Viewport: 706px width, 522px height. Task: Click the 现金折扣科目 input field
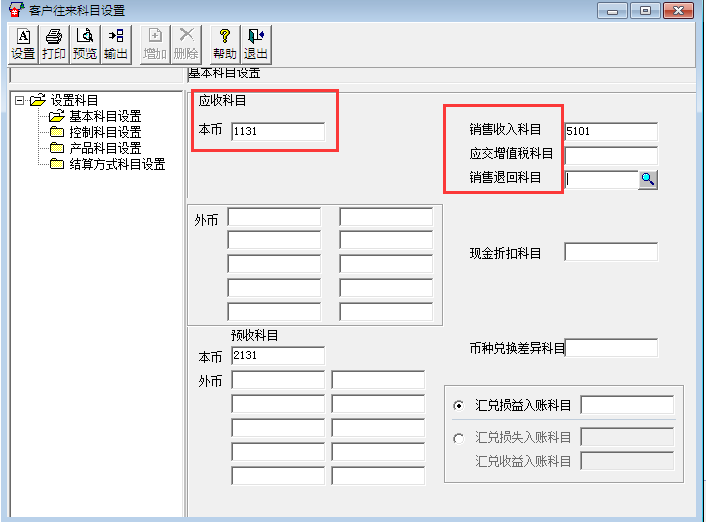[x=610, y=252]
